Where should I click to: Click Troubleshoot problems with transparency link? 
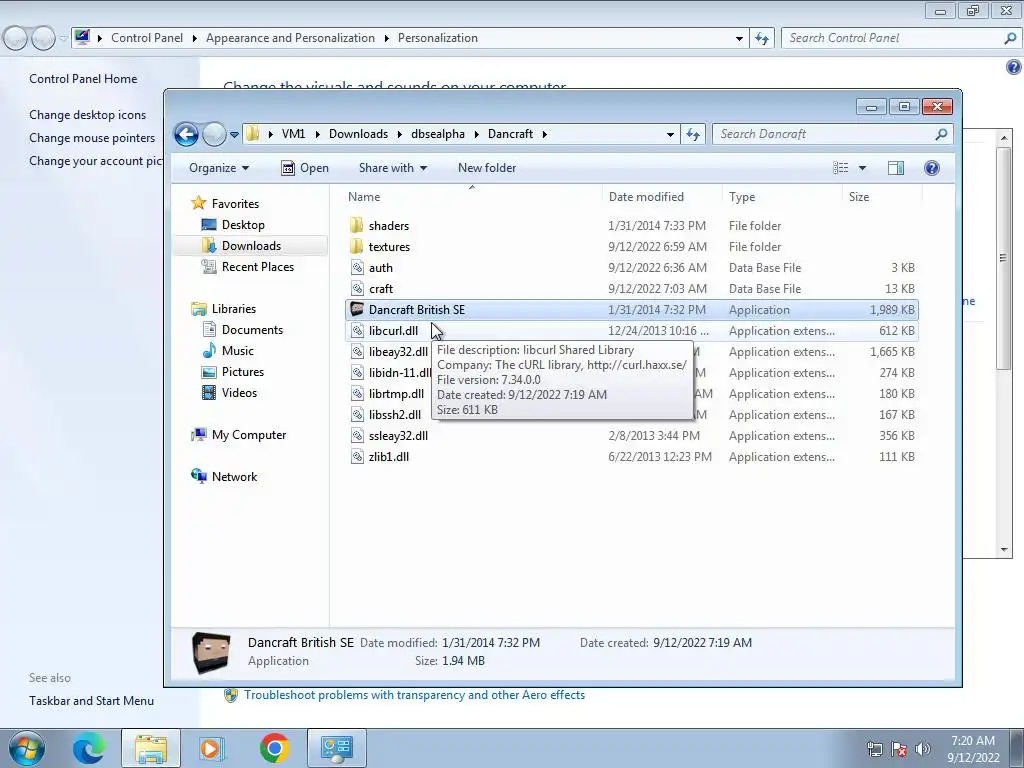(x=414, y=695)
